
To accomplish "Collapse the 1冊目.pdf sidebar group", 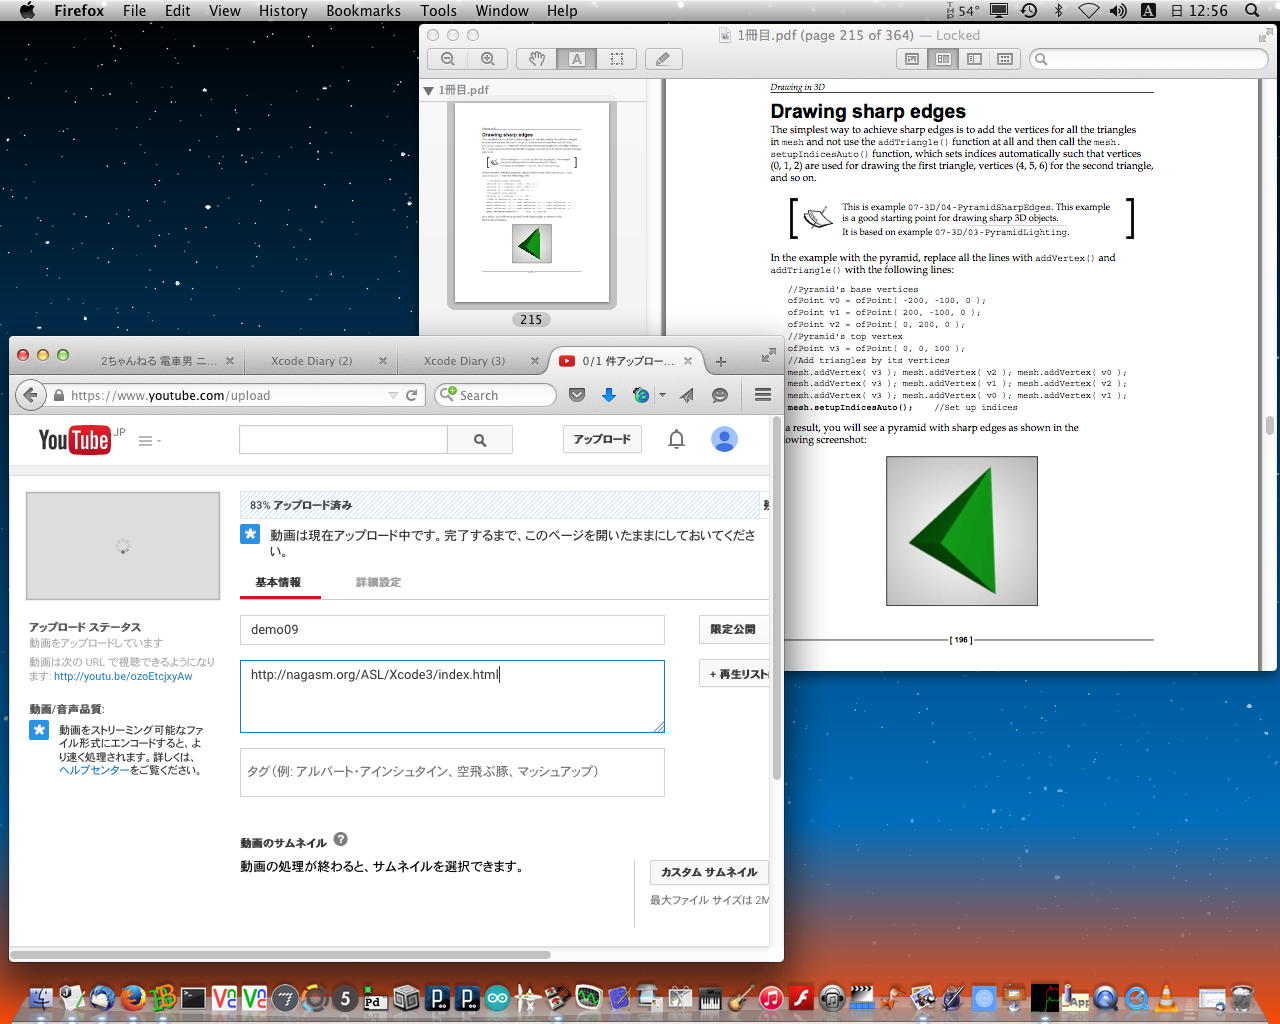I will 428,90.
